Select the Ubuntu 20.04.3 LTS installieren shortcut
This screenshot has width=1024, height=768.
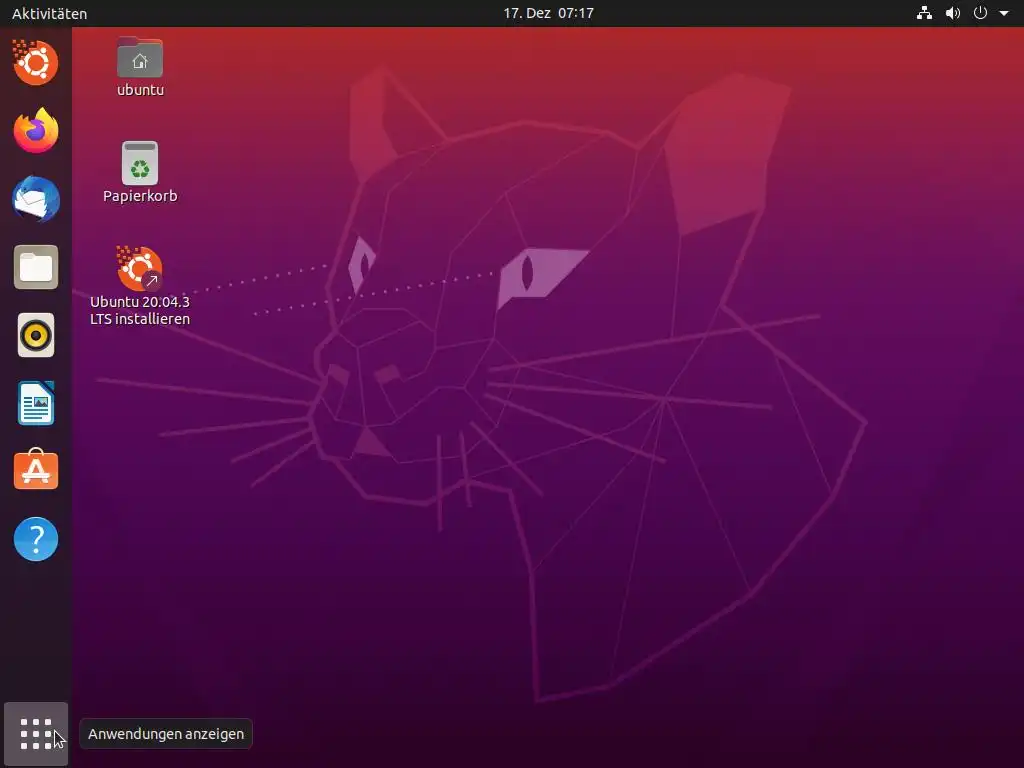pos(139,268)
